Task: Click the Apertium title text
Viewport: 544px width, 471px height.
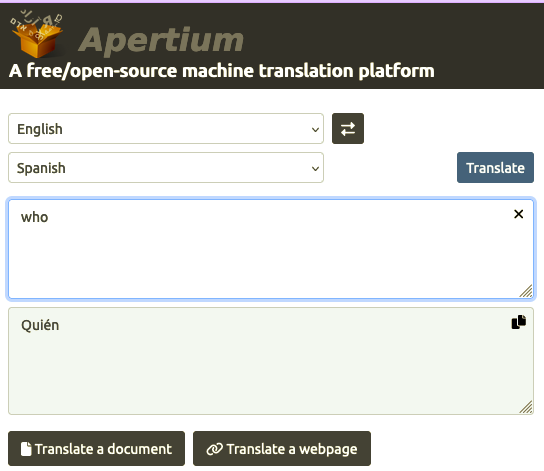Action: click(161, 41)
